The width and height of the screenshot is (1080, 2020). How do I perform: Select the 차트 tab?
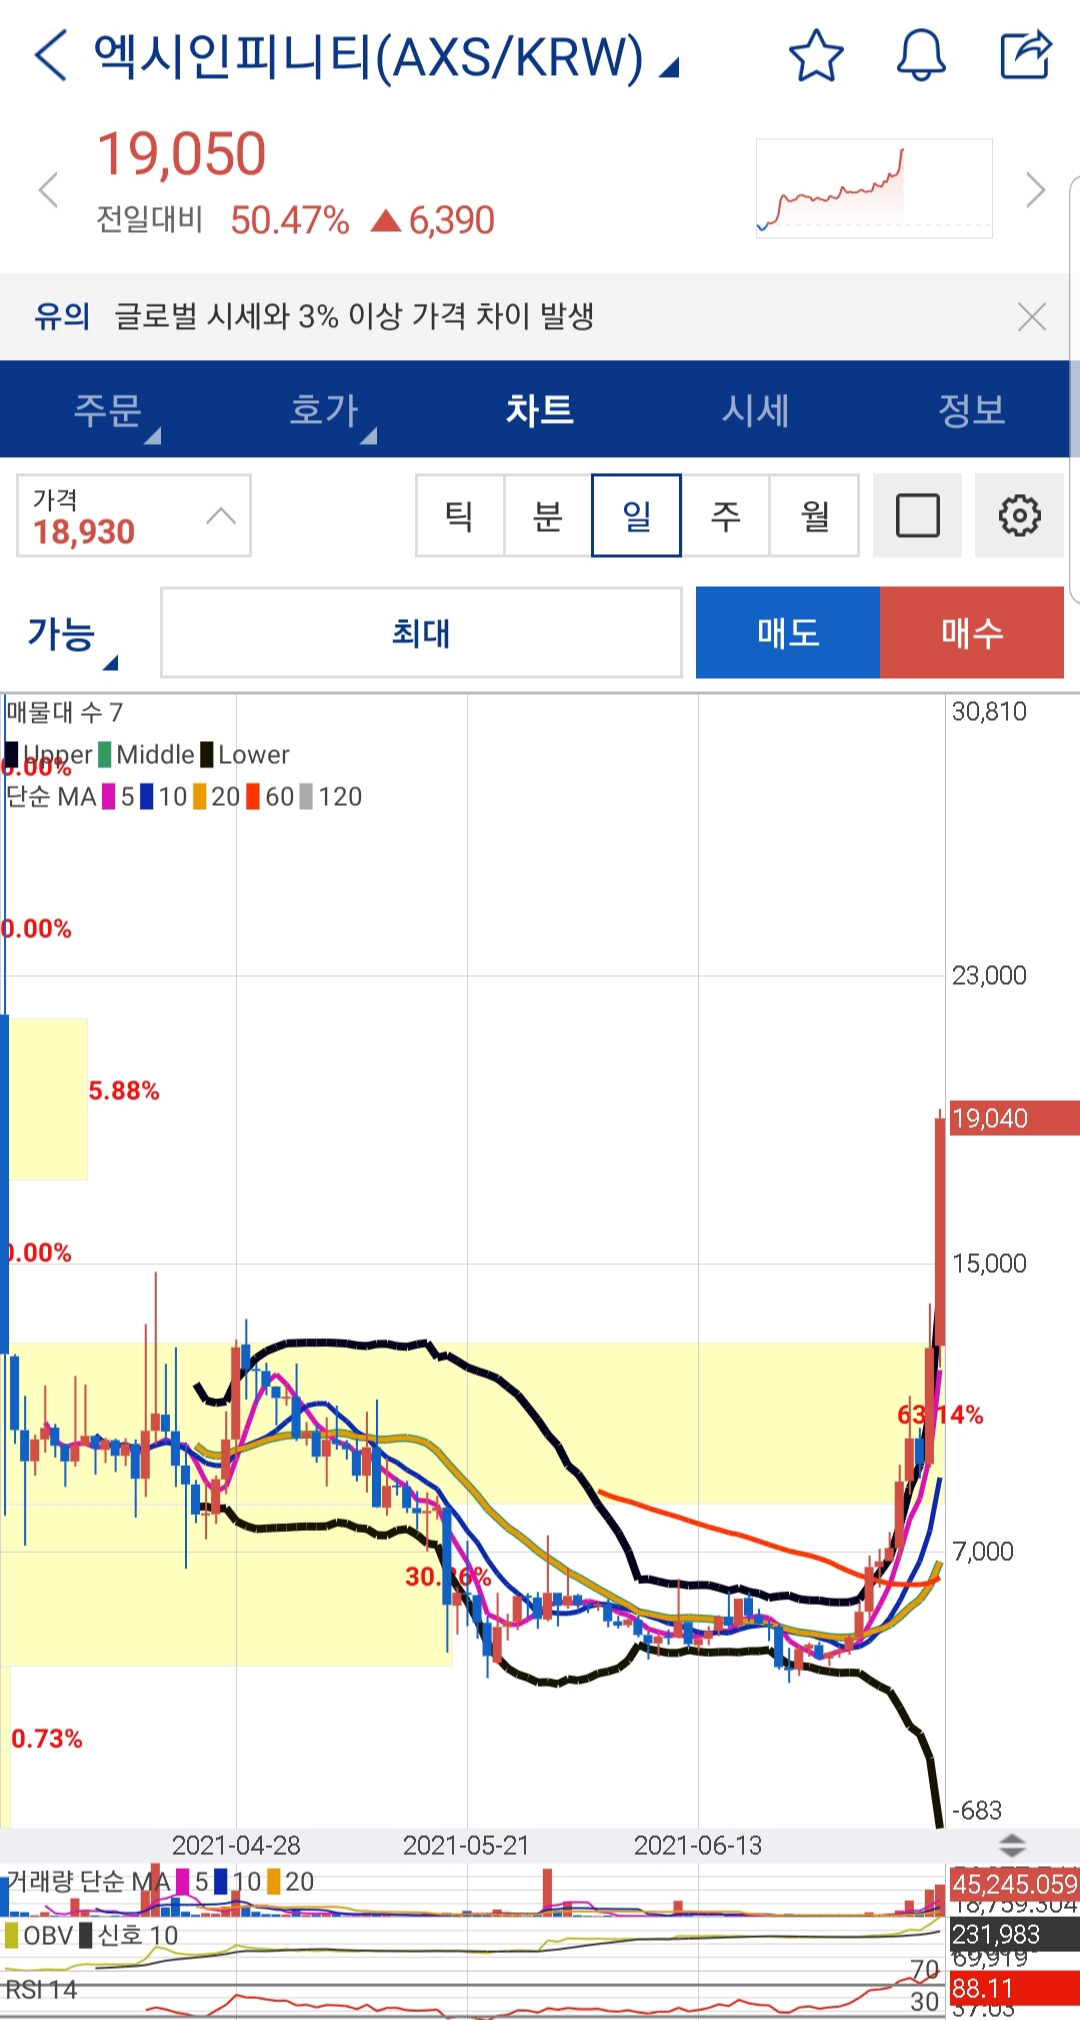(x=540, y=410)
